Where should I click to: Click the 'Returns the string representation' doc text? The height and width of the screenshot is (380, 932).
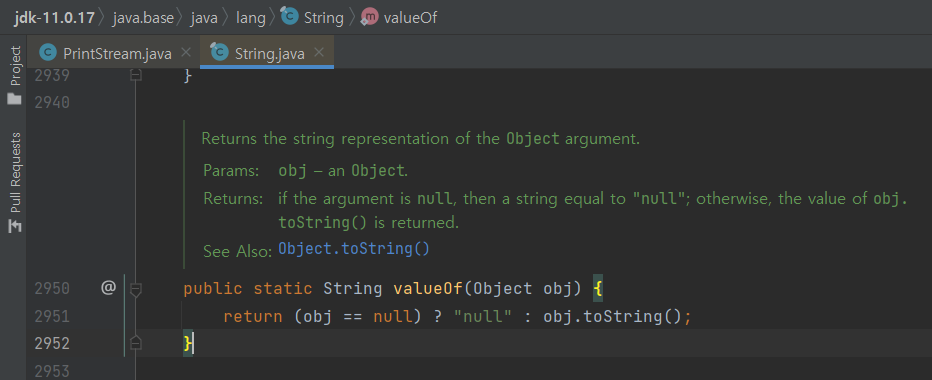[420, 139]
